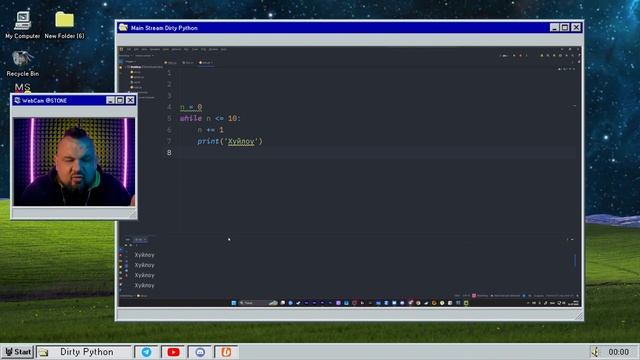Image resolution: width=640 pixels, height=360 pixels.
Task: Click the console output scrollbar thumb
Action: pyautogui.click(x=575, y=260)
